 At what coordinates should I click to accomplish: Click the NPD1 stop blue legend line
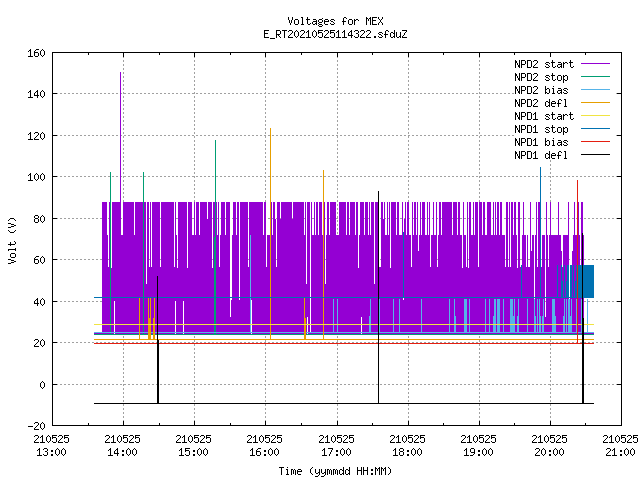pyautogui.click(x=595, y=129)
